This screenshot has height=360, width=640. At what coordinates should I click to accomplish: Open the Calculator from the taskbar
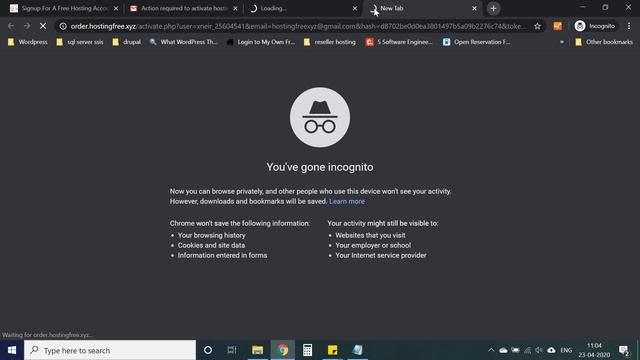307,350
